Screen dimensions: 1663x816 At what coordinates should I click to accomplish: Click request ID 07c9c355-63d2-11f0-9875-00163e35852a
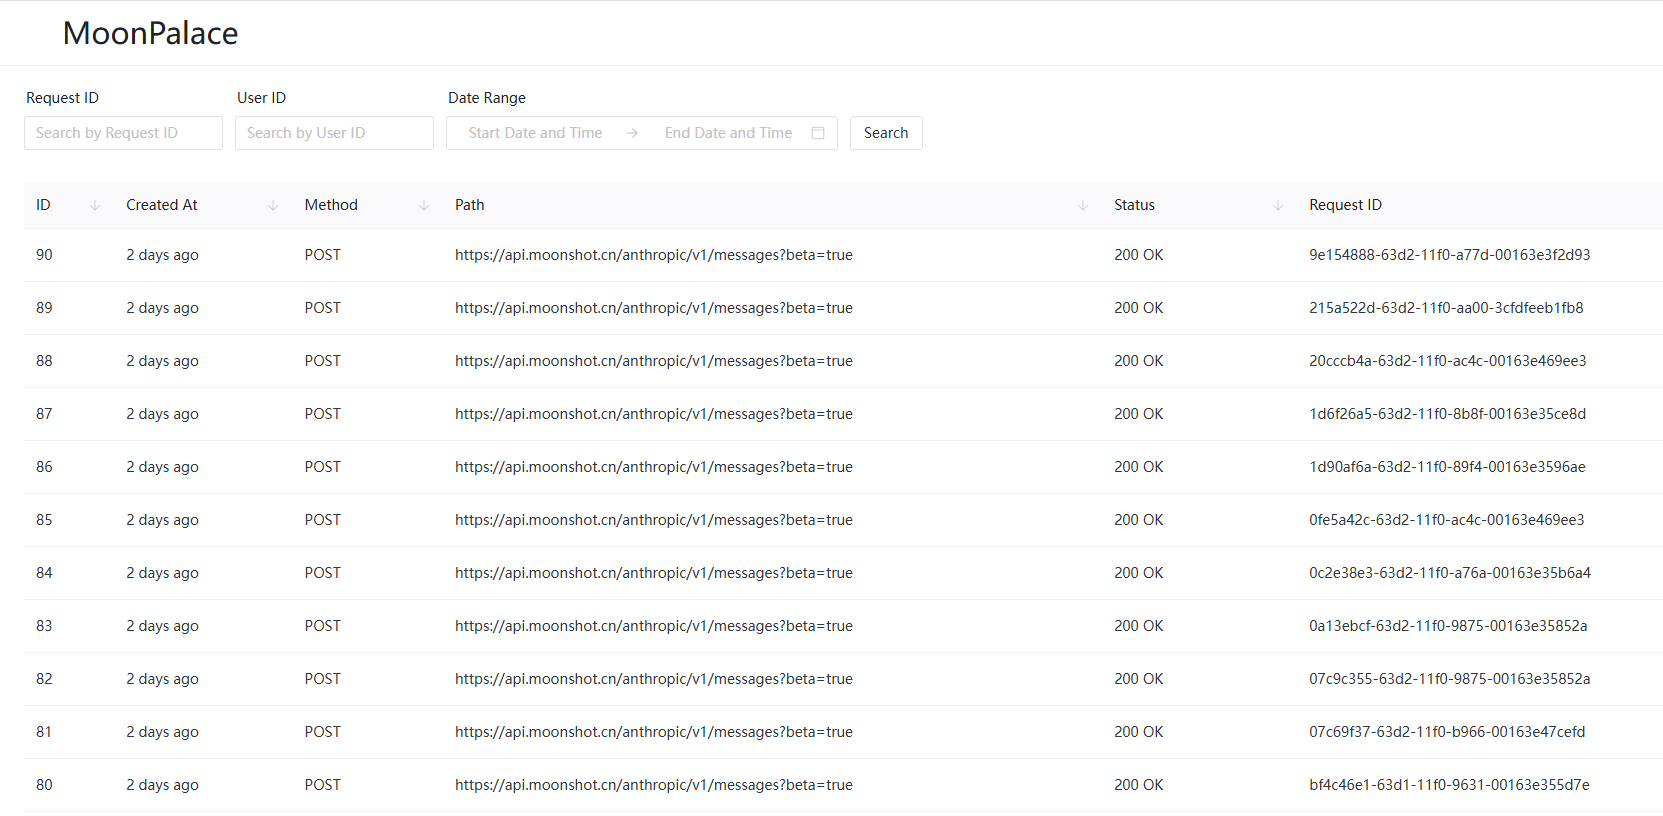1449,679
